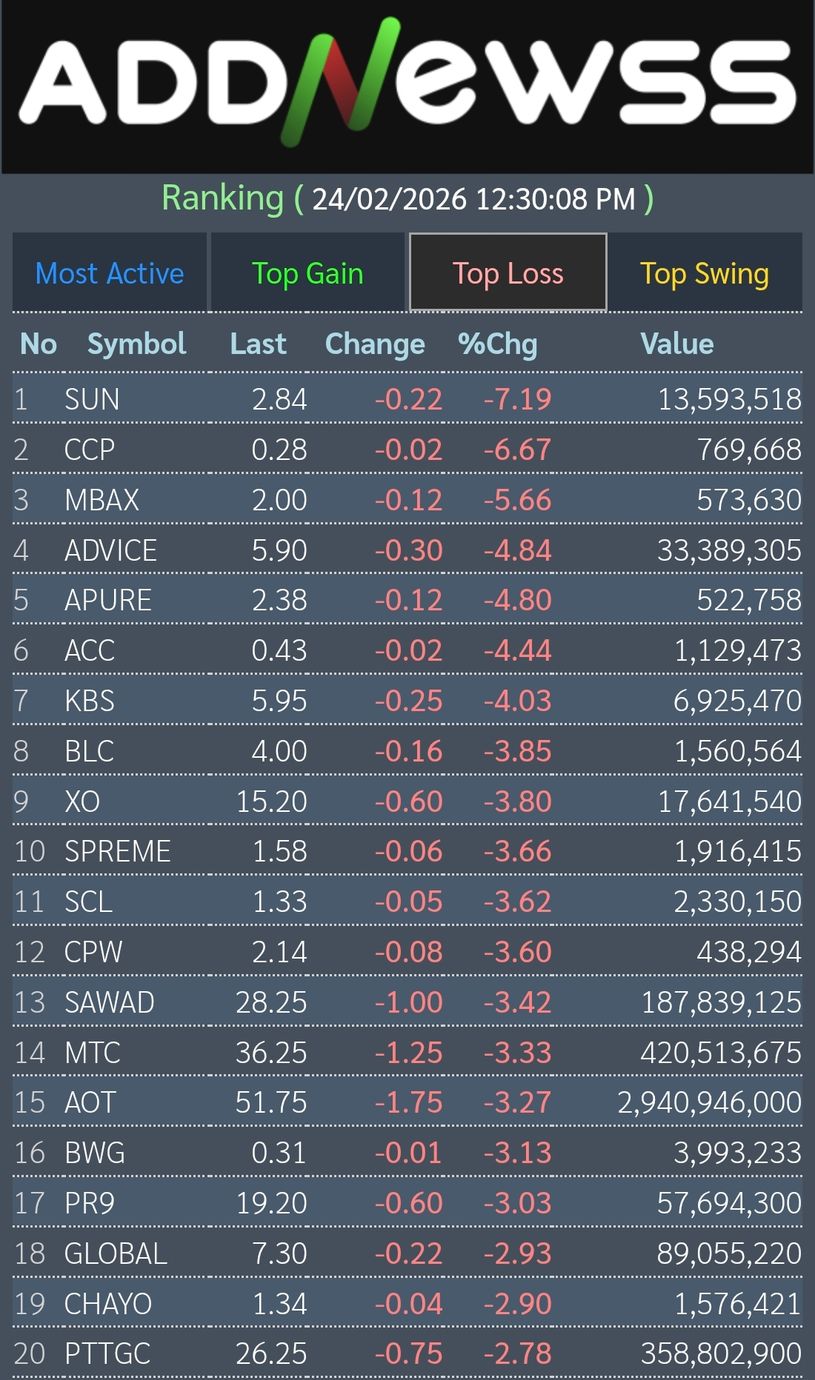815x1380 pixels.
Task: Select the KBS symbol row
Action: tap(89, 701)
